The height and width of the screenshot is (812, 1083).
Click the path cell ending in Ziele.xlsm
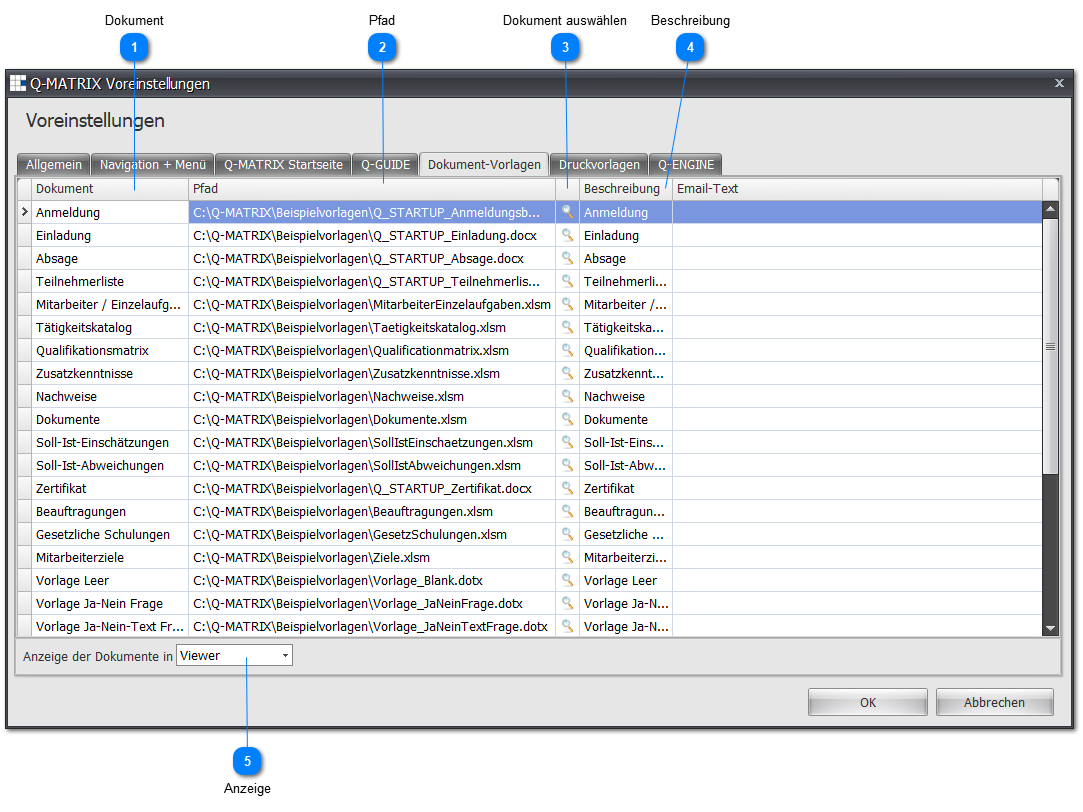coord(372,557)
